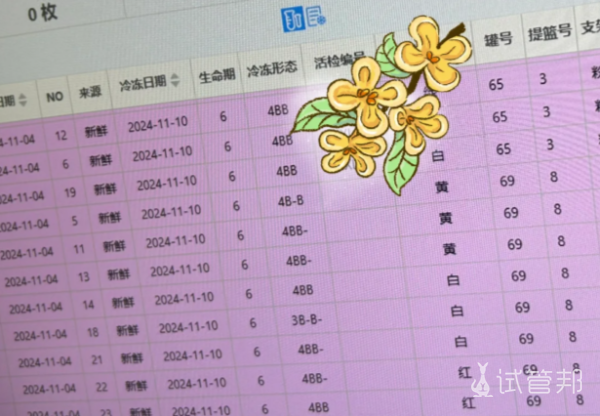Select the 活检编号 column header

339,61
